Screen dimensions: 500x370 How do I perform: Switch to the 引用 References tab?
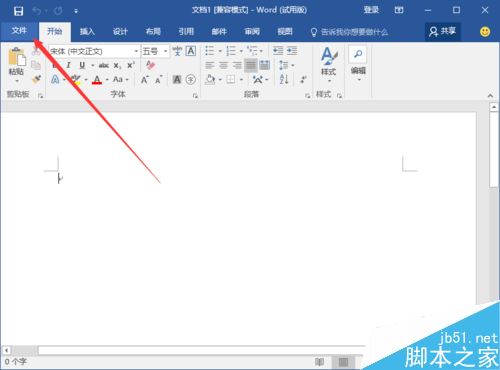point(186,32)
